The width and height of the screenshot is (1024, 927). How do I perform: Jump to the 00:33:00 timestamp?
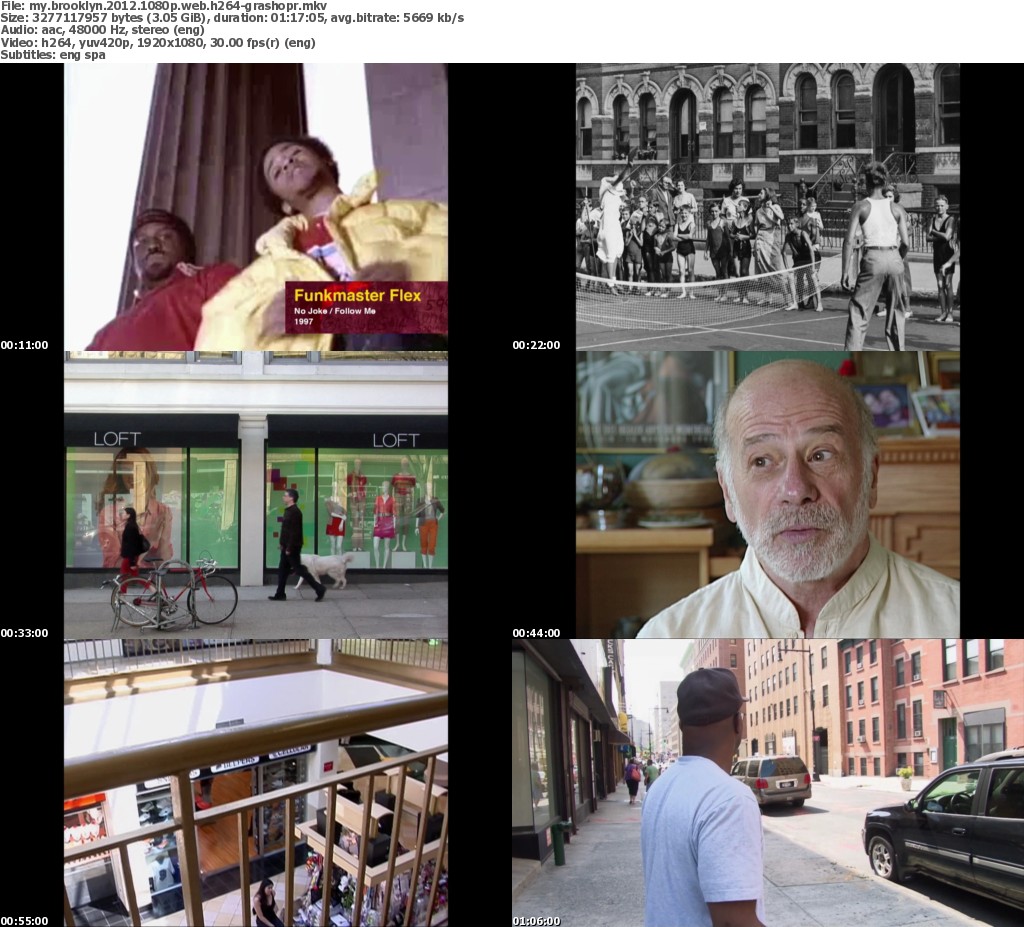tap(24, 633)
